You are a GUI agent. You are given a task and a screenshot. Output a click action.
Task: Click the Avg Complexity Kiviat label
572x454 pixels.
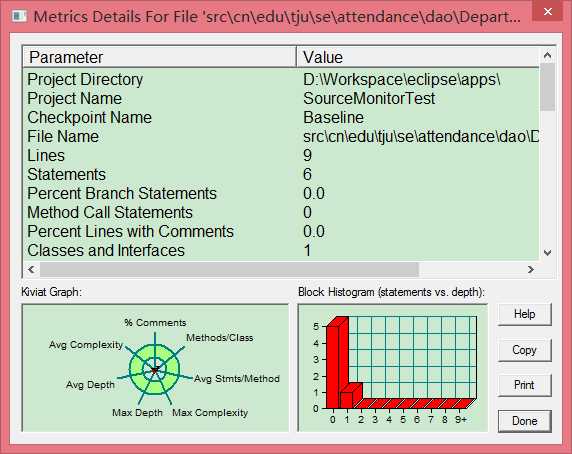(x=86, y=345)
